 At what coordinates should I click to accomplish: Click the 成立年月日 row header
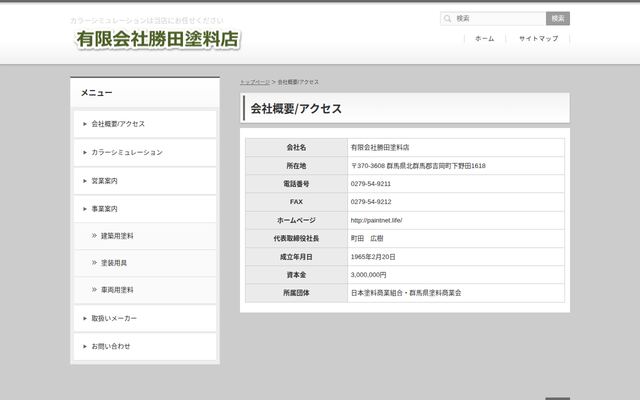(296, 257)
